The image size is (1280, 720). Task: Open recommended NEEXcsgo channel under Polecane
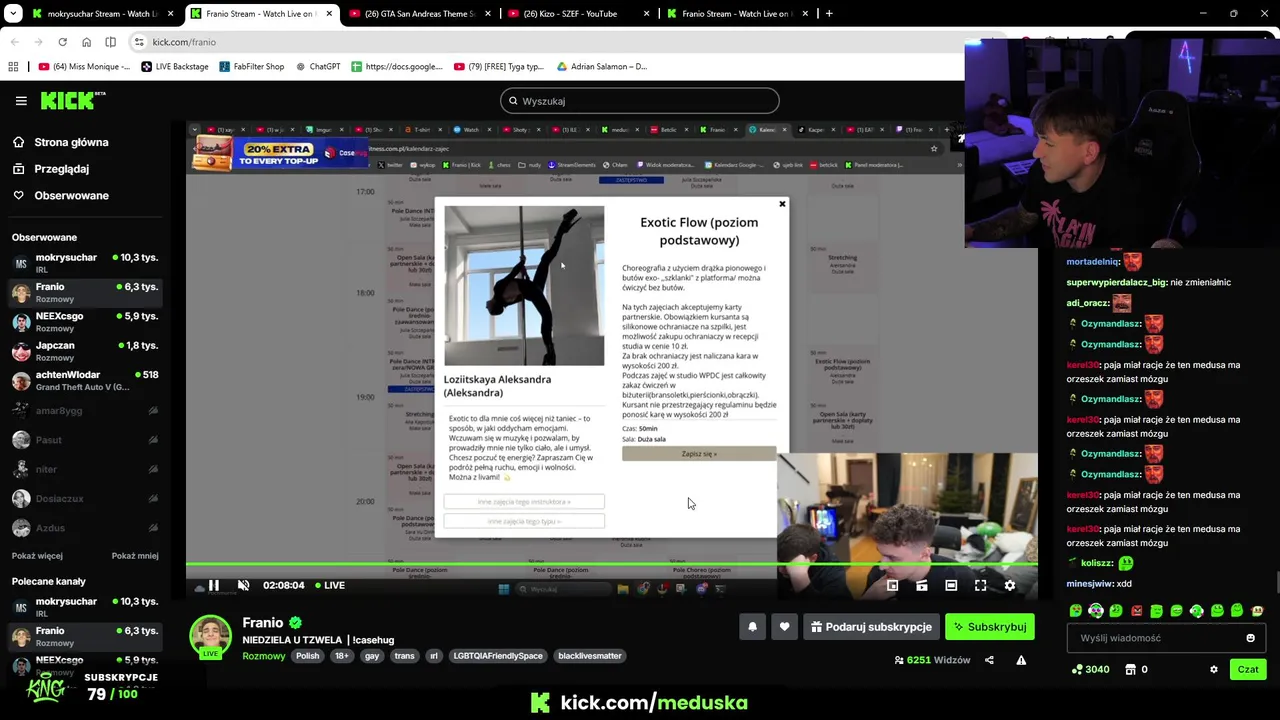(x=85, y=665)
